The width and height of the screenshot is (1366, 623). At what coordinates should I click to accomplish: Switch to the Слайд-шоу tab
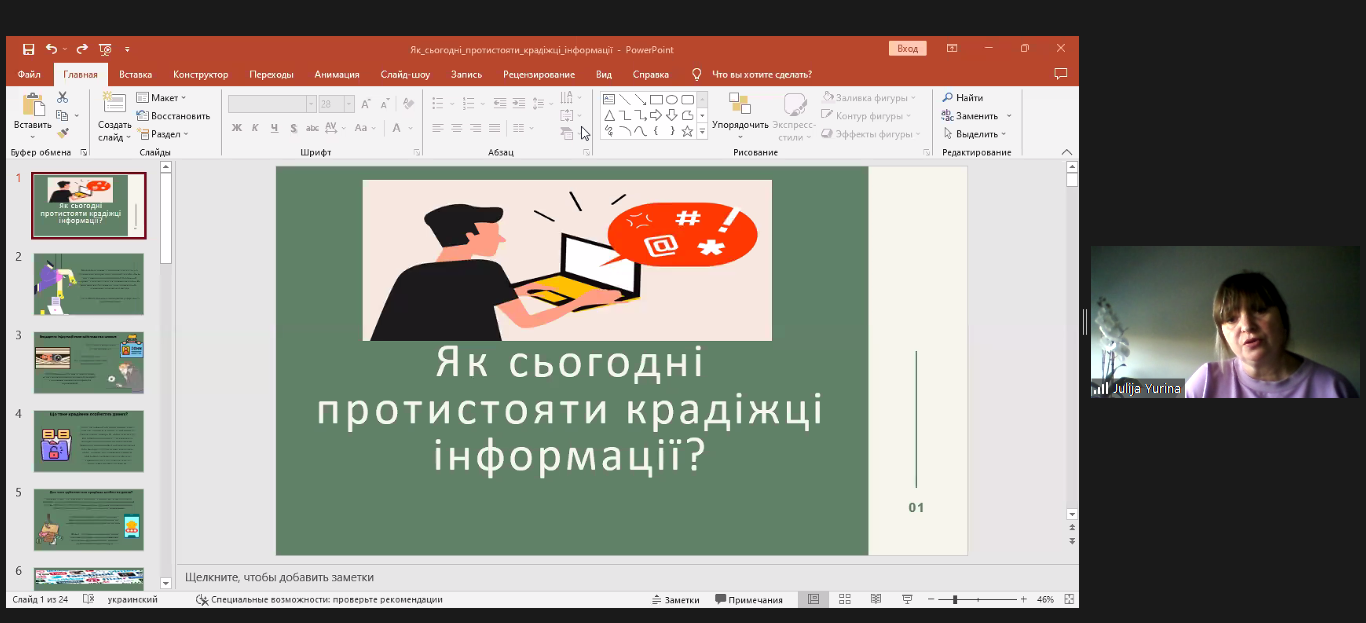tap(405, 74)
